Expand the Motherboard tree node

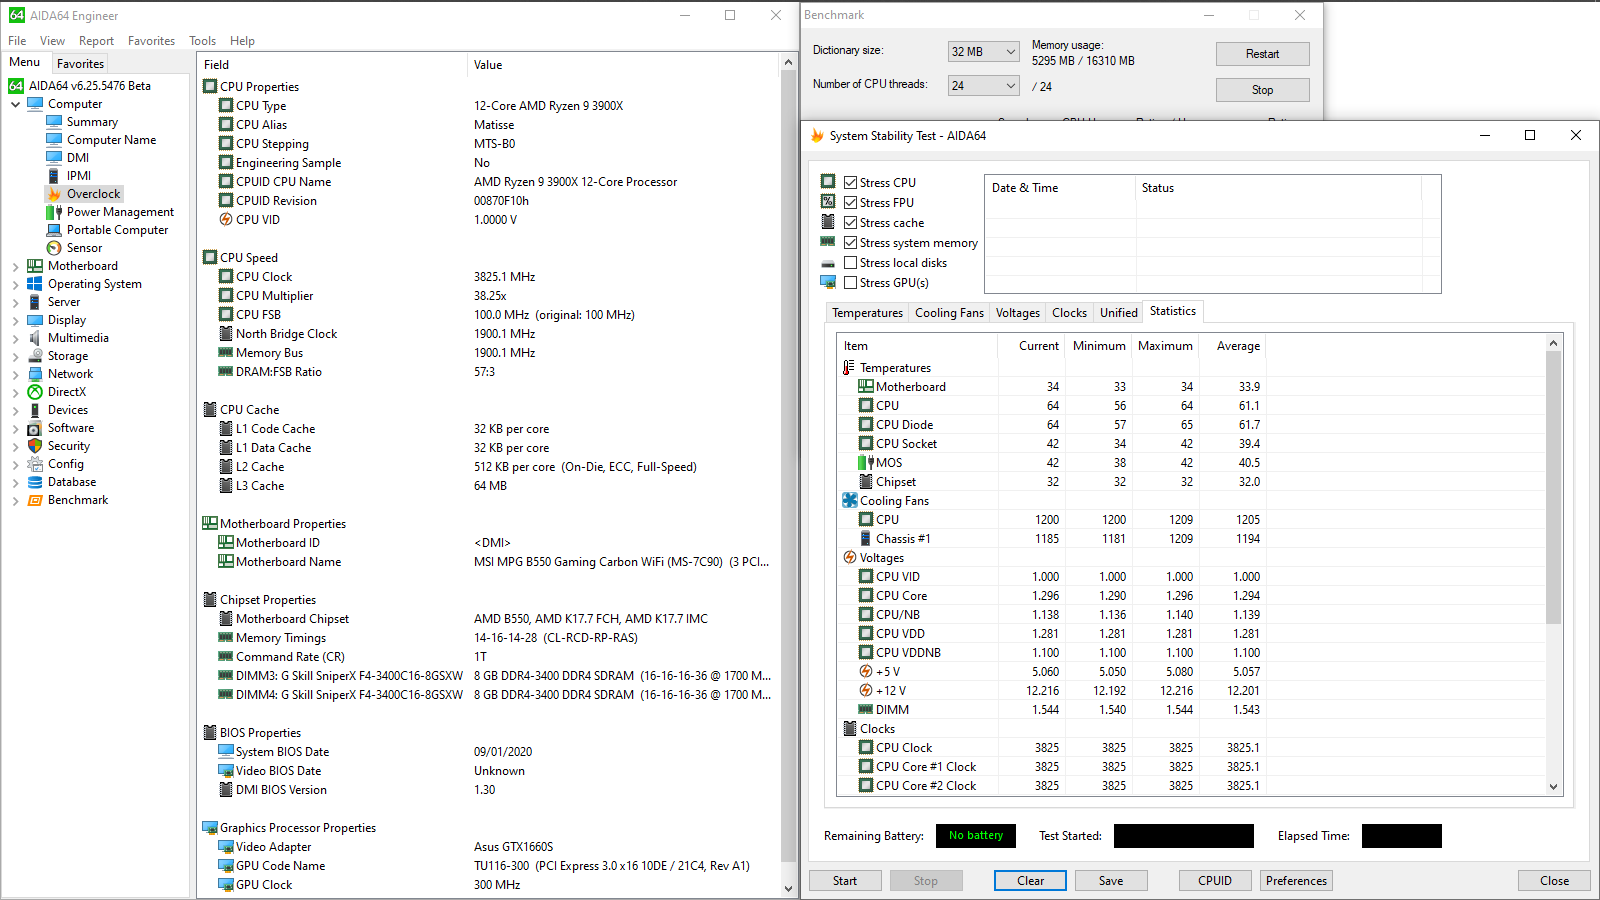(x=16, y=267)
